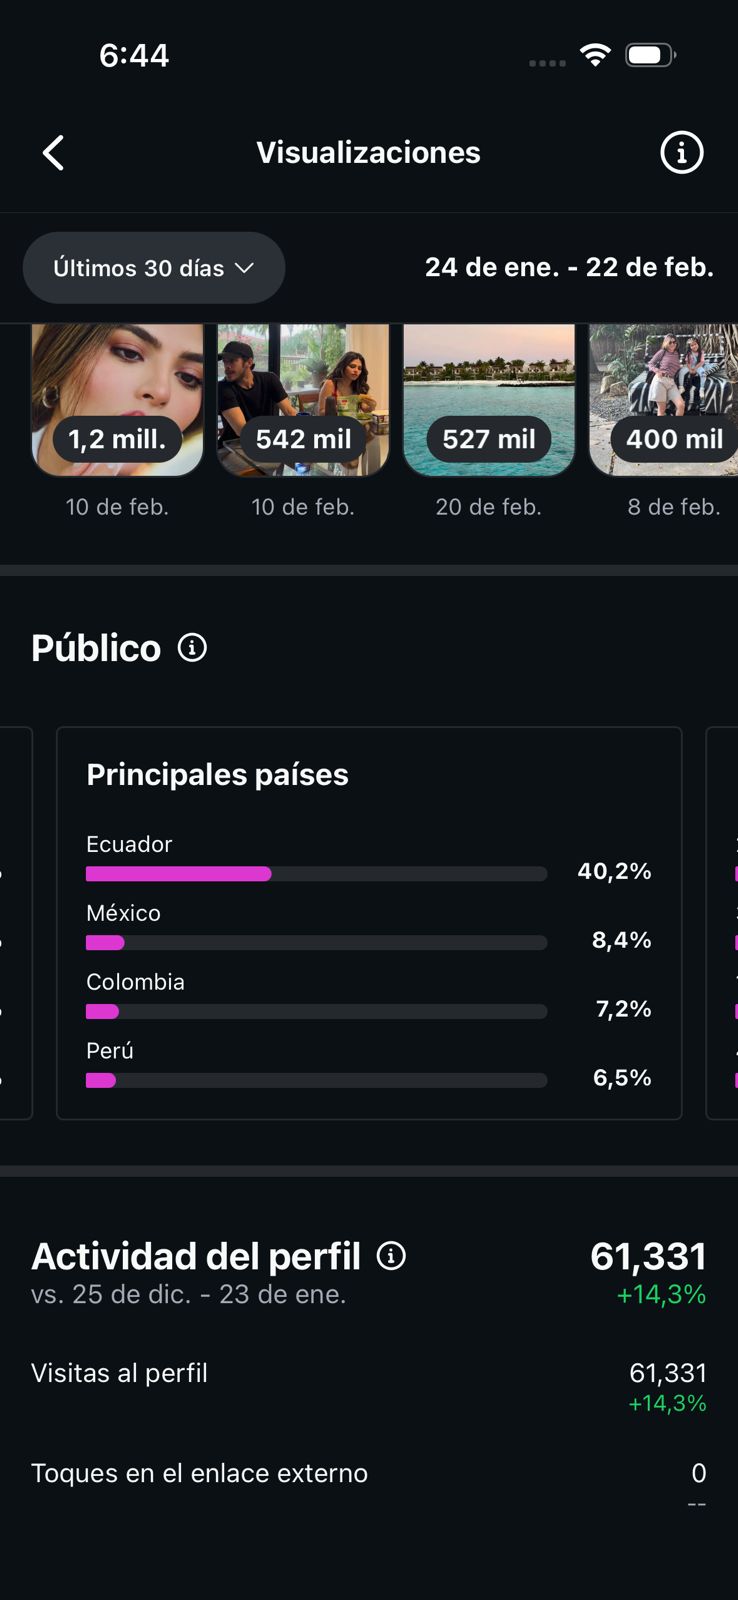Image resolution: width=738 pixels, height=1600 pixels.
Task: Open the 400 mil post thumbnail
Action: pos(664,400)
